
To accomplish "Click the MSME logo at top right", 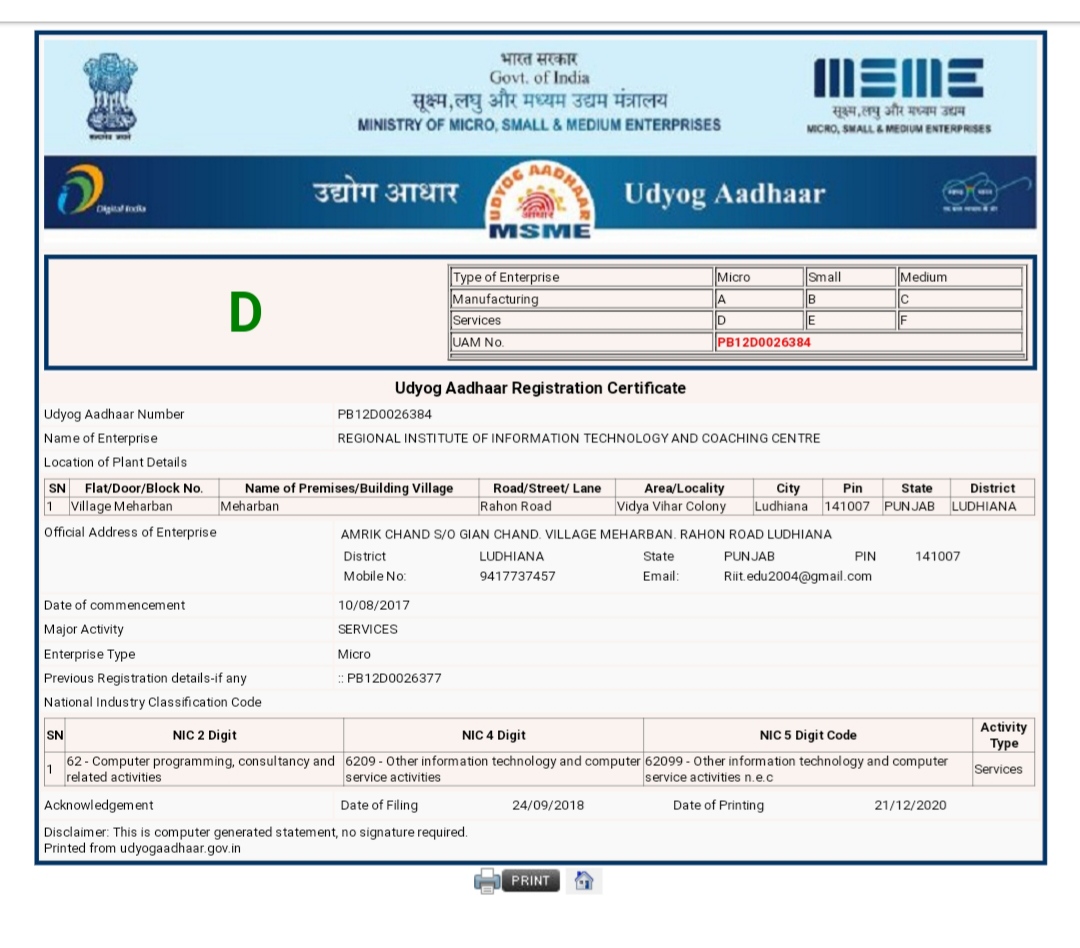I will tap(899, 95).
